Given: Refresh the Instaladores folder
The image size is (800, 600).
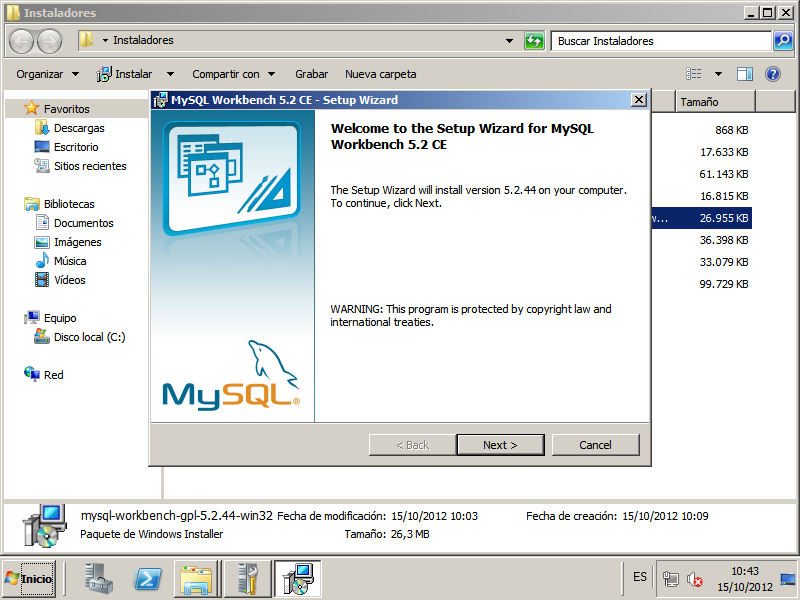Looking at the screenshot, I should 534,41.
